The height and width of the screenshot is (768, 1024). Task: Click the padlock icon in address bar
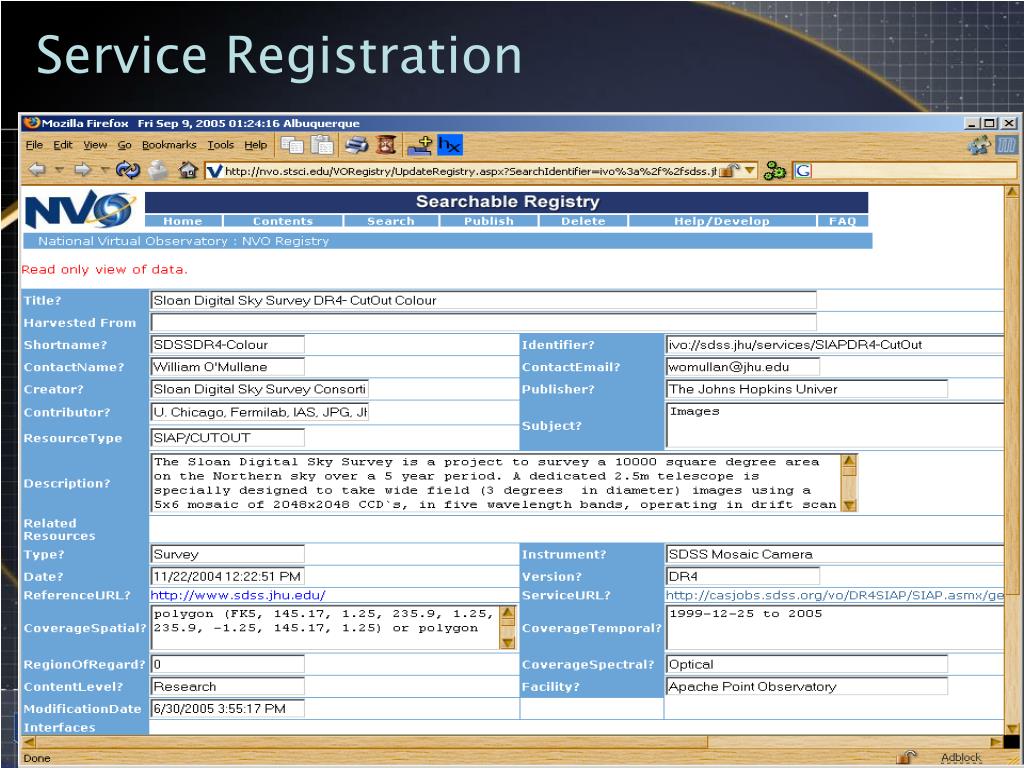tap(729, 170)
